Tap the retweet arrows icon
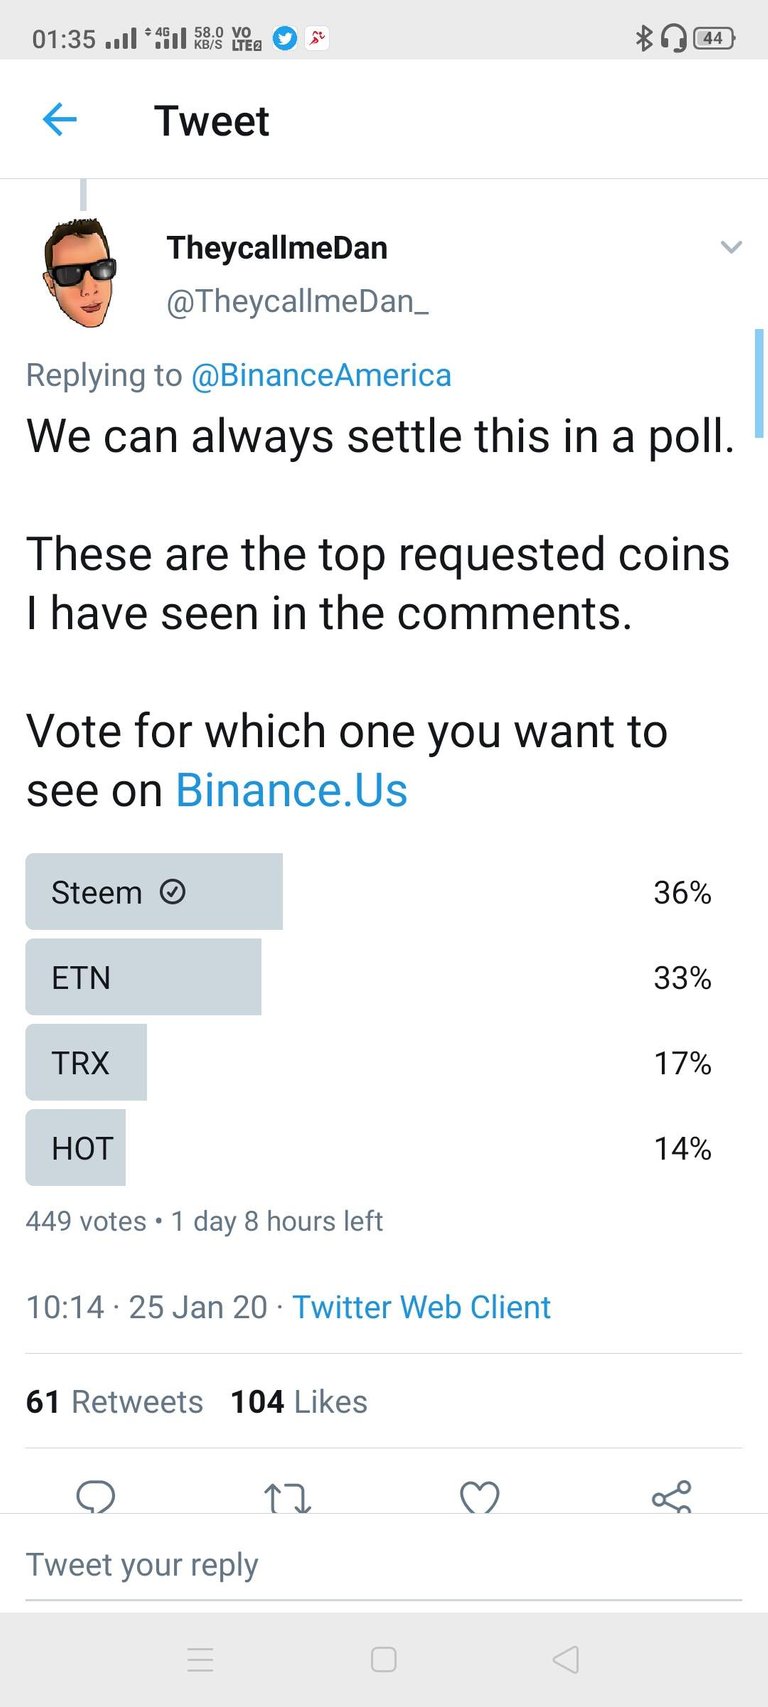The height and width of the screenshot is (1707, 768). tap(288, 1497)
